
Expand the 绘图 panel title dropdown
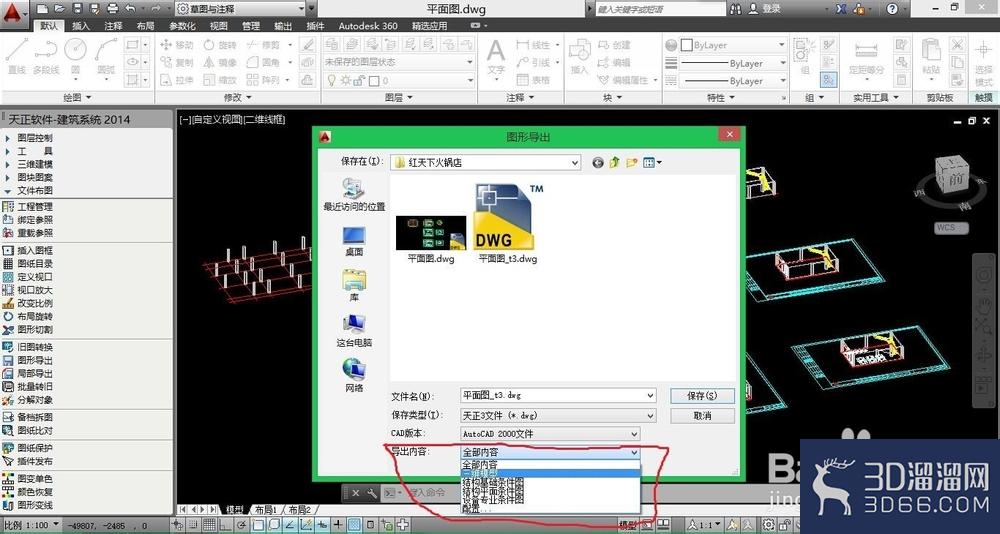(x=77, y=98)
